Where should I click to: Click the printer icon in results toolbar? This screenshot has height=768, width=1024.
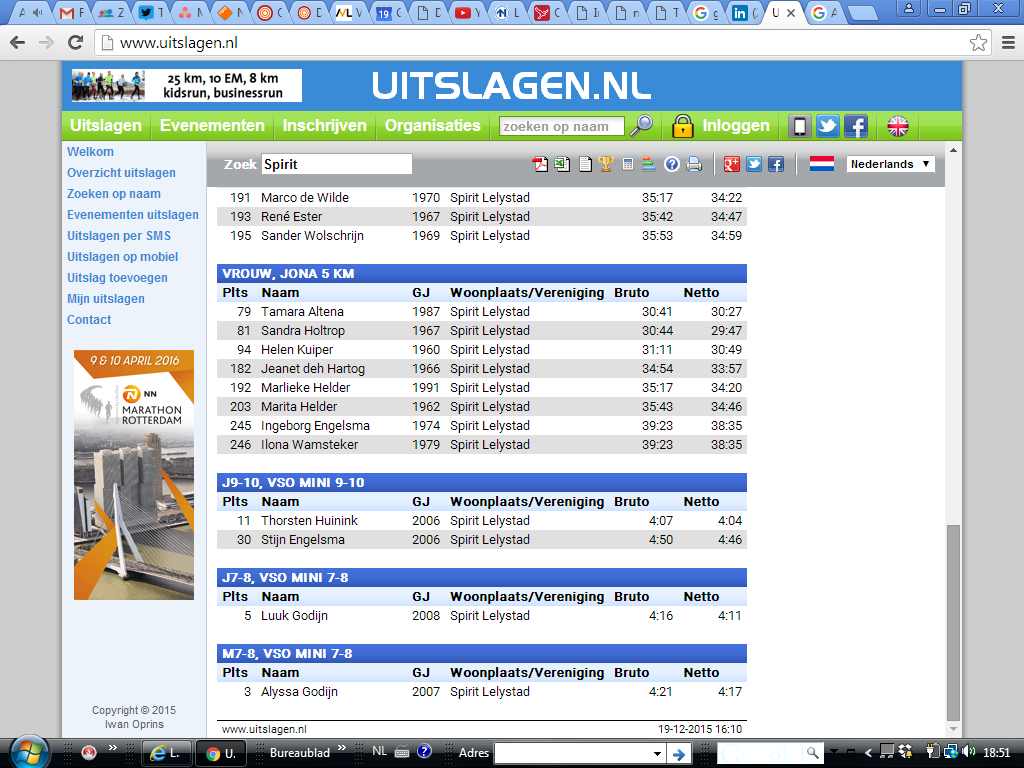pos(694,165)
